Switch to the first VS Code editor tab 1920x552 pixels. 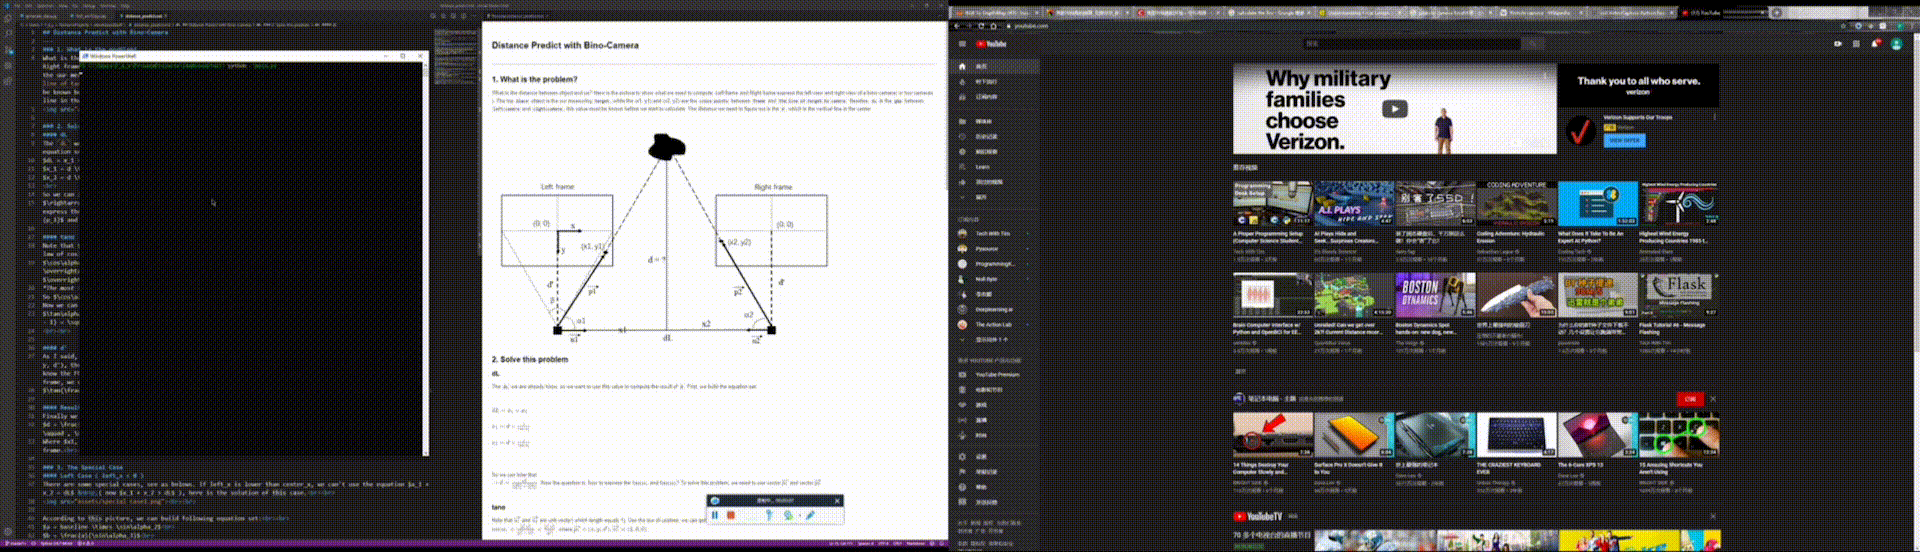[43, 16]
